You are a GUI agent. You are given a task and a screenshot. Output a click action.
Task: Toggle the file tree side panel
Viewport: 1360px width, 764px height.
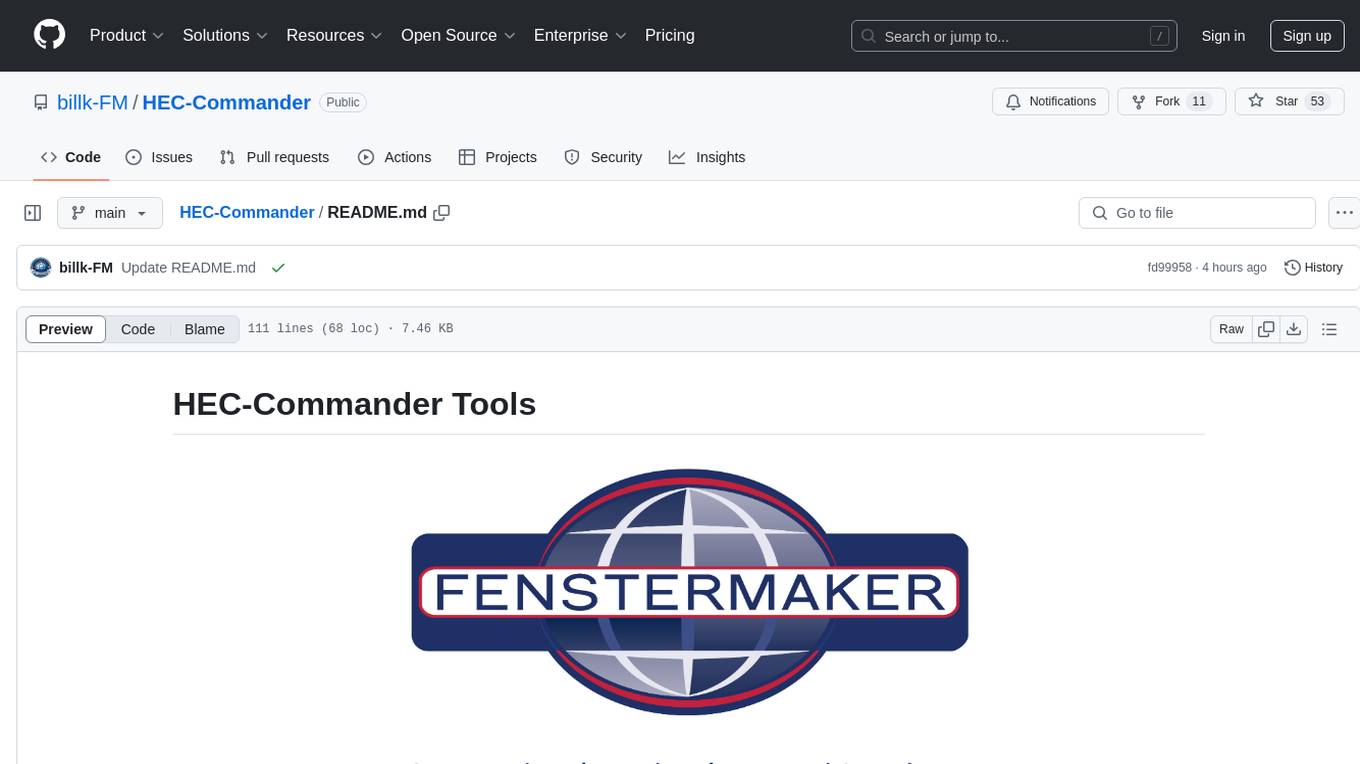click(x=33, y=213)
